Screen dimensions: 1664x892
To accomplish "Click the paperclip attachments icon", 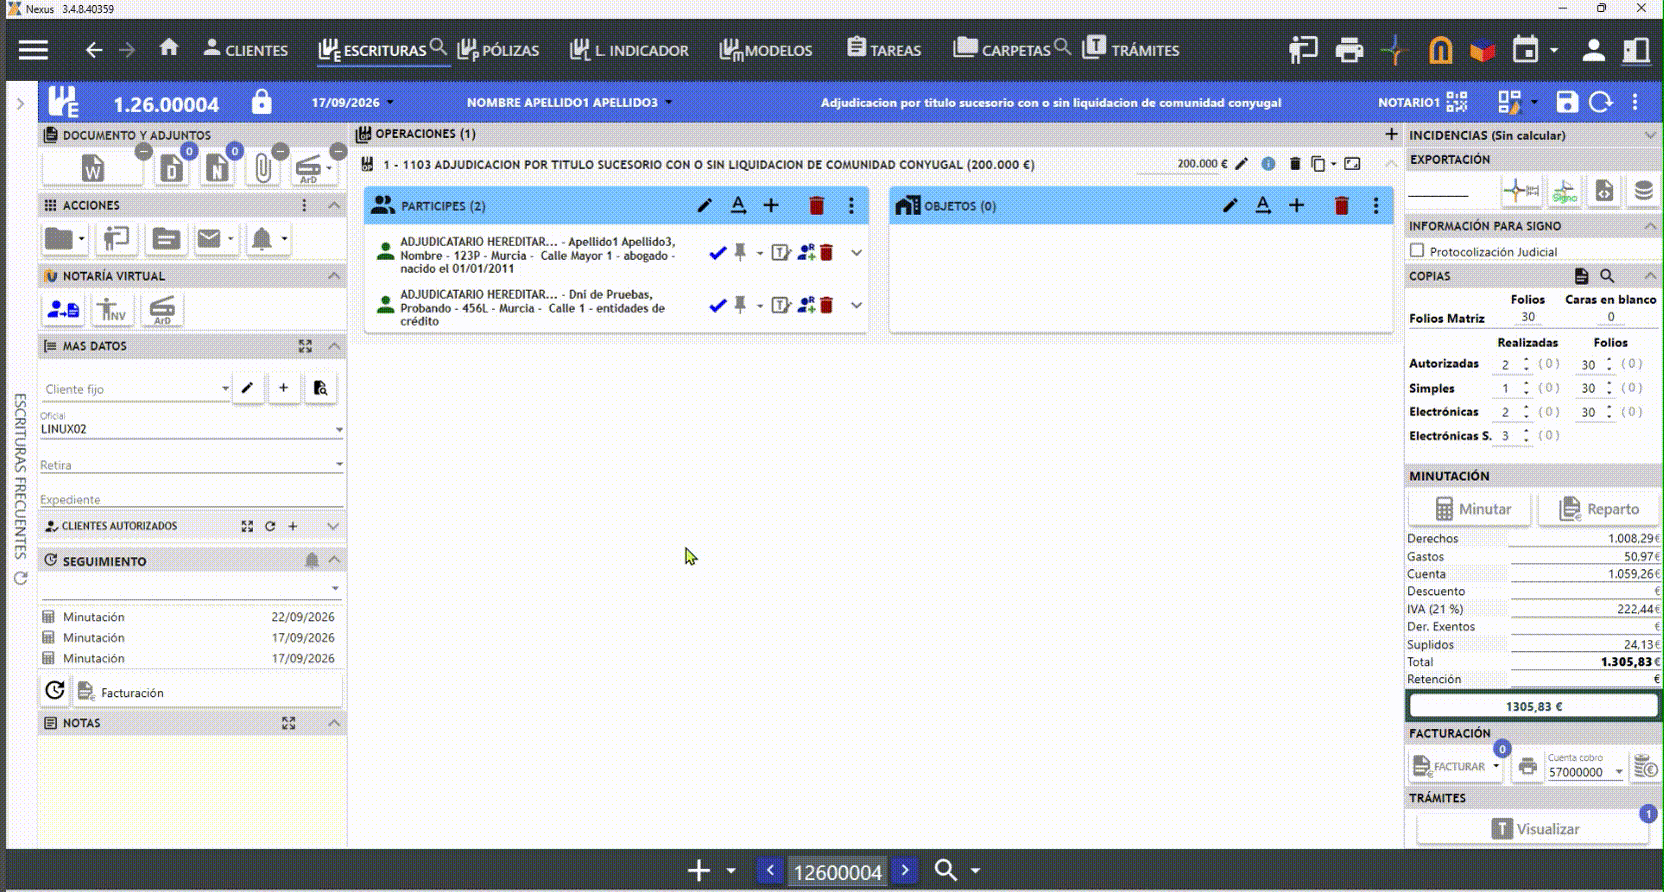I will point(263,168).
